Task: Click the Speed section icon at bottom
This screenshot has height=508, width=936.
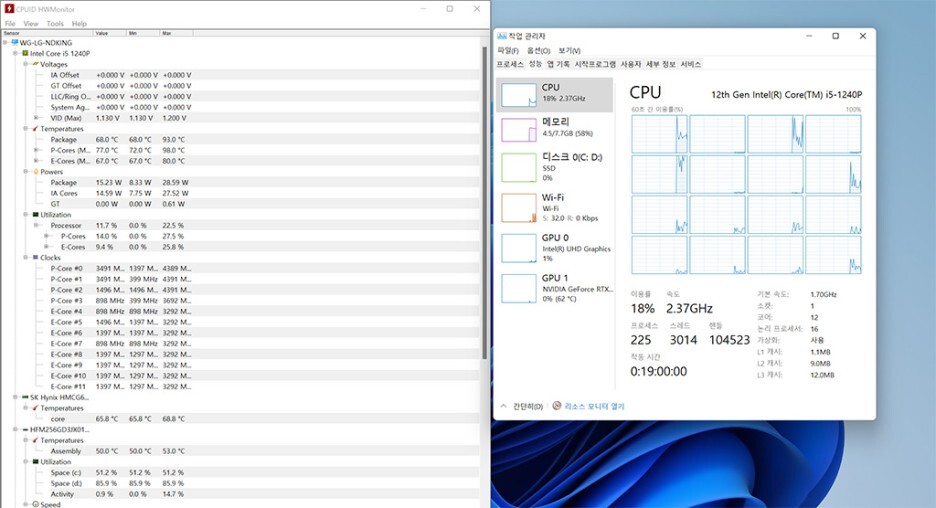Action: (35, 504)
